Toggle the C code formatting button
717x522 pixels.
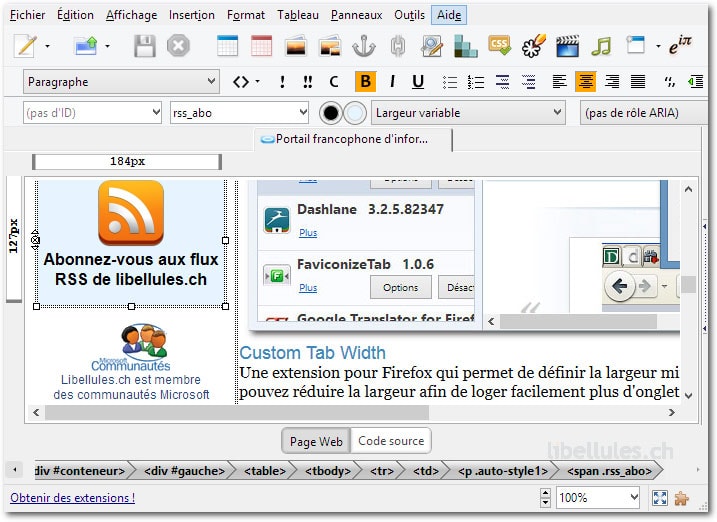point(334,82)
